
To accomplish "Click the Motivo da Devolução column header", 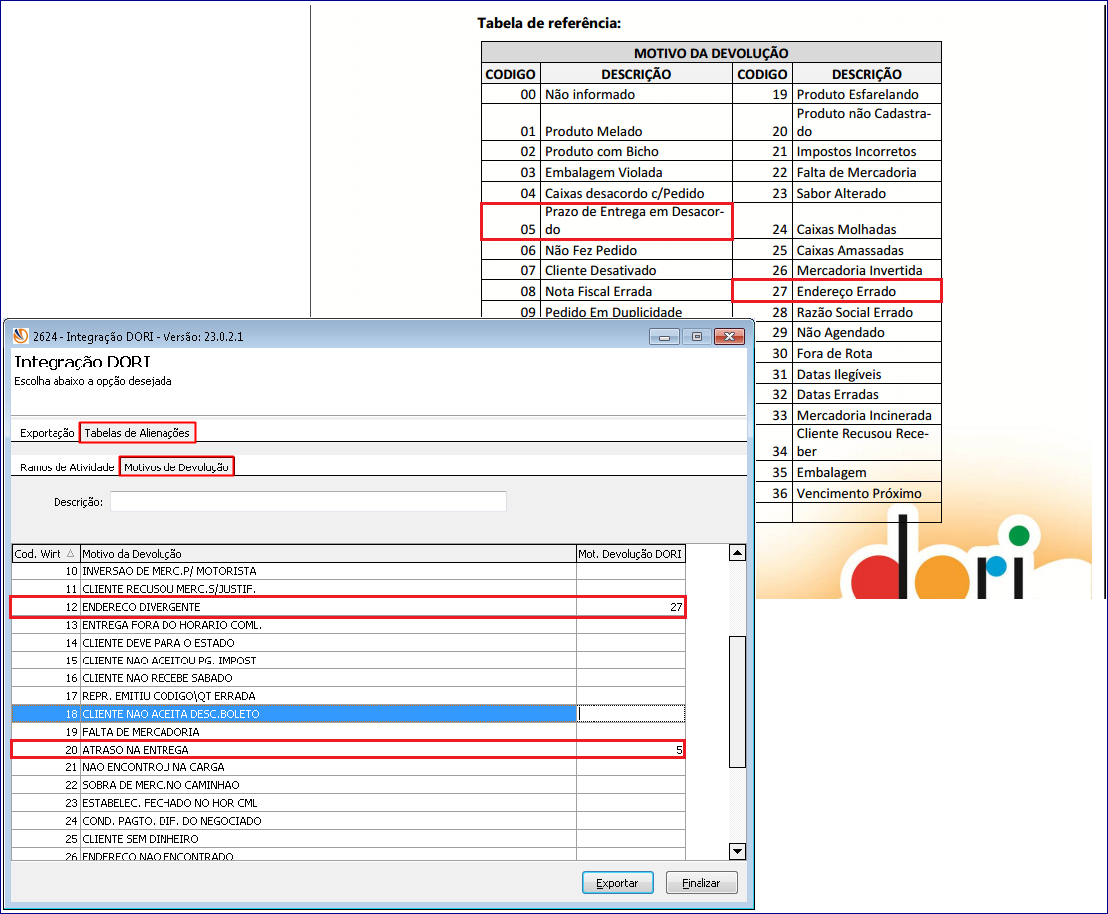I will 328,554.
